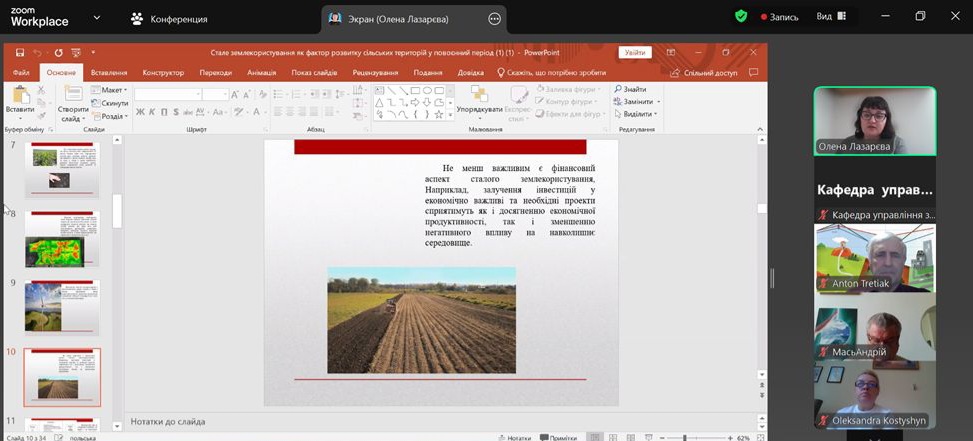Click the Save icon in quick access toolbar
Viewport: 973px width, 441px height.
(x=20, y=53)
